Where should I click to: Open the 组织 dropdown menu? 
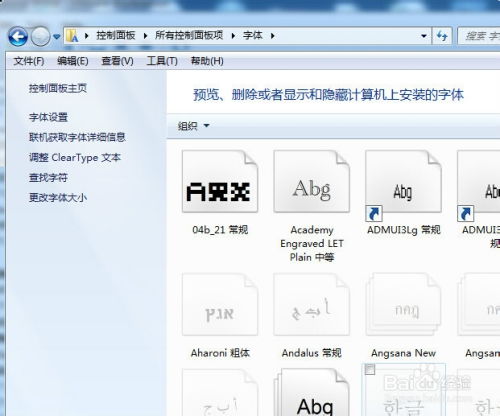coord(193,126)
